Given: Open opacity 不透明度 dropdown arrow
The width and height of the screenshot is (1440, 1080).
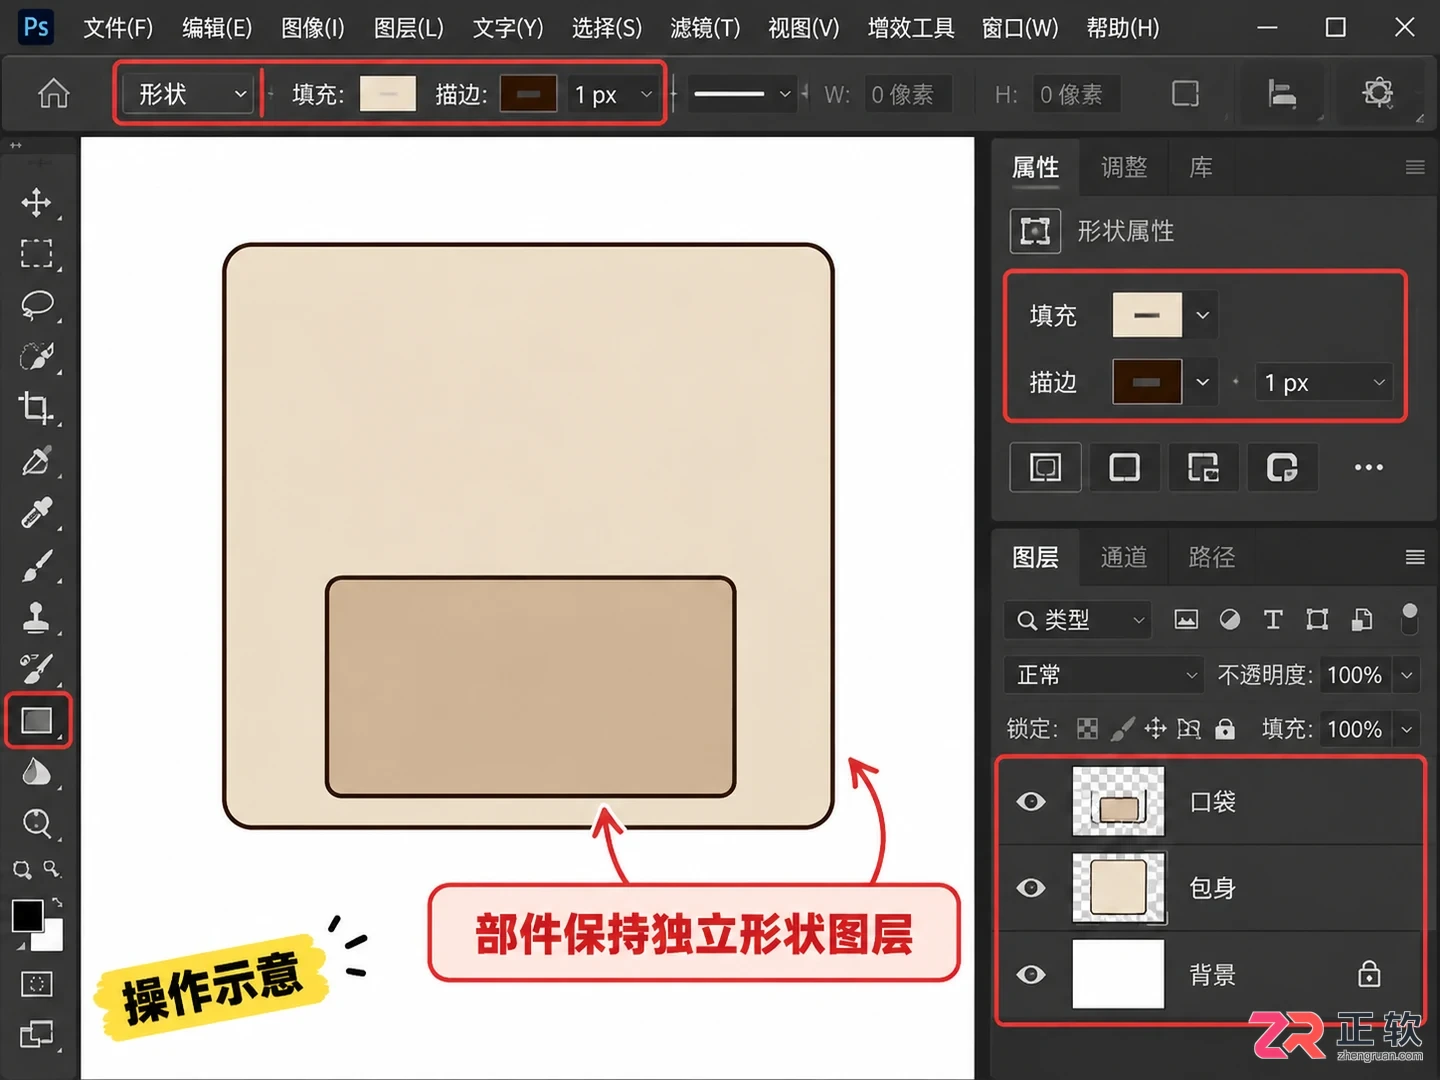Looking at the screenshot, I should pyautogui.click(x=1407, y=675).
